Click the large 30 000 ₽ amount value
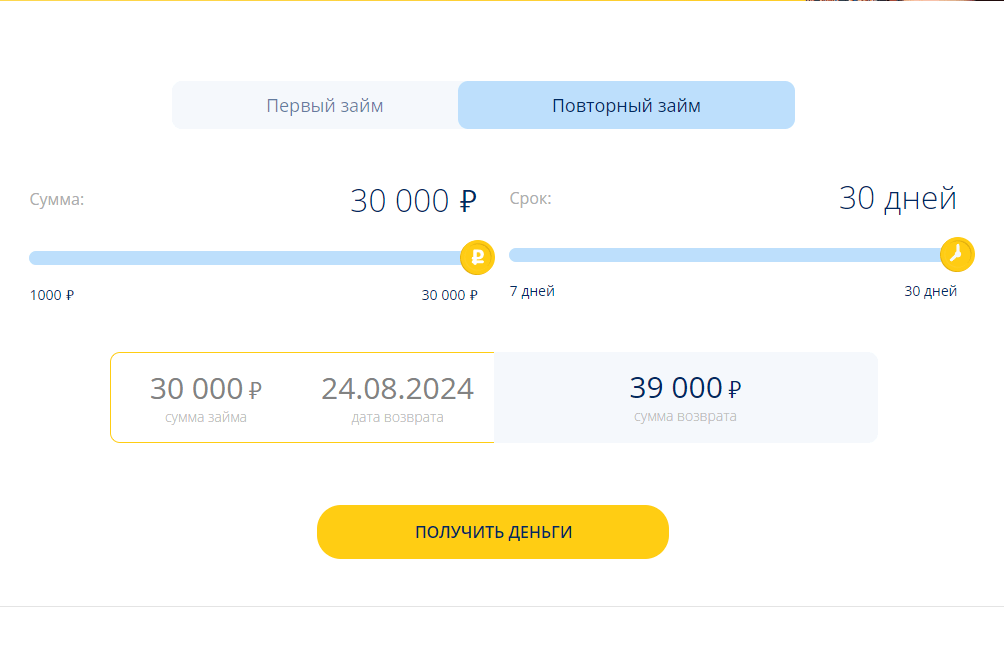Screen dimensions: 1004x647 pyautogui.click(x=414, y=201)
